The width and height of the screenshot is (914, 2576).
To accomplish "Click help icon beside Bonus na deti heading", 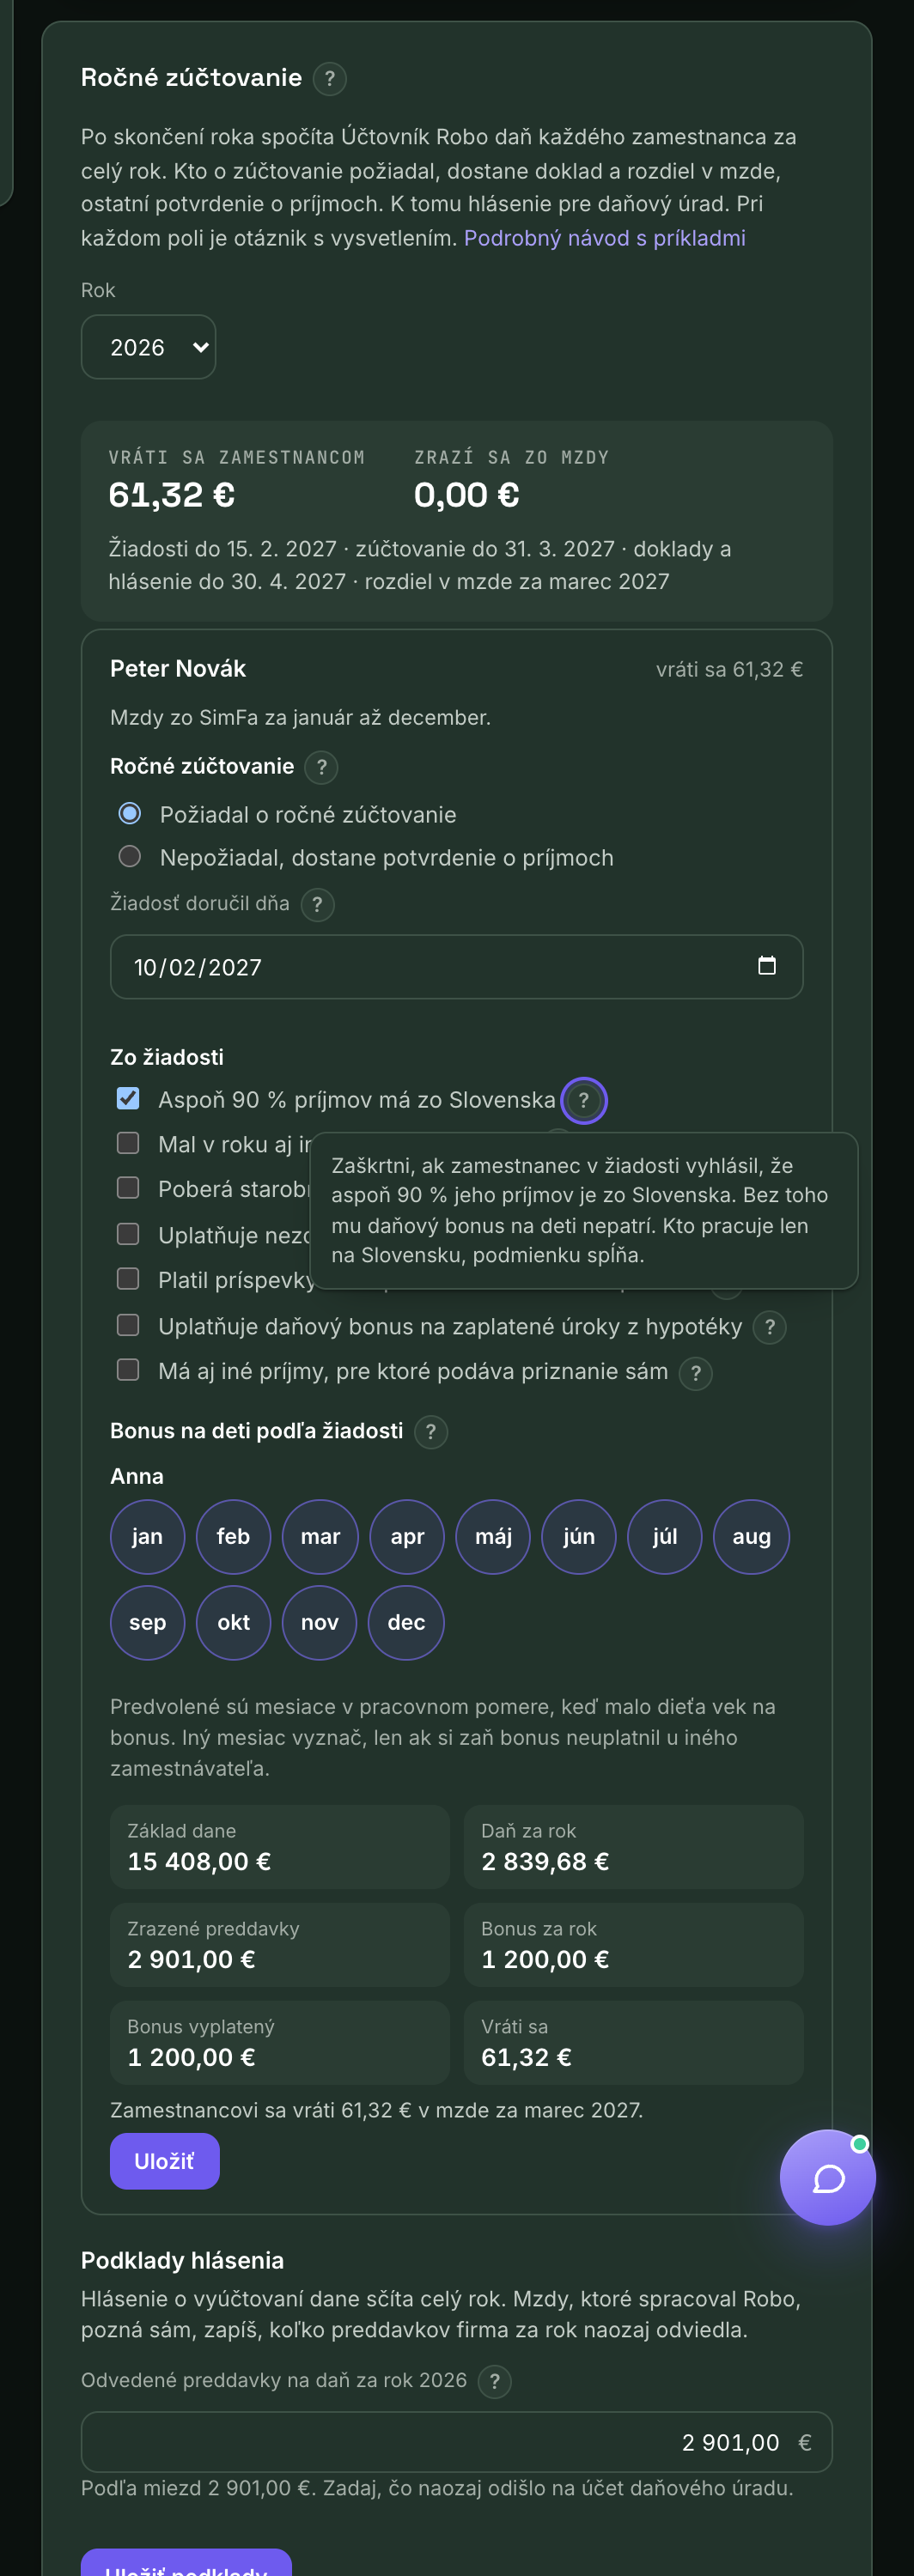I will [430, 1431].
